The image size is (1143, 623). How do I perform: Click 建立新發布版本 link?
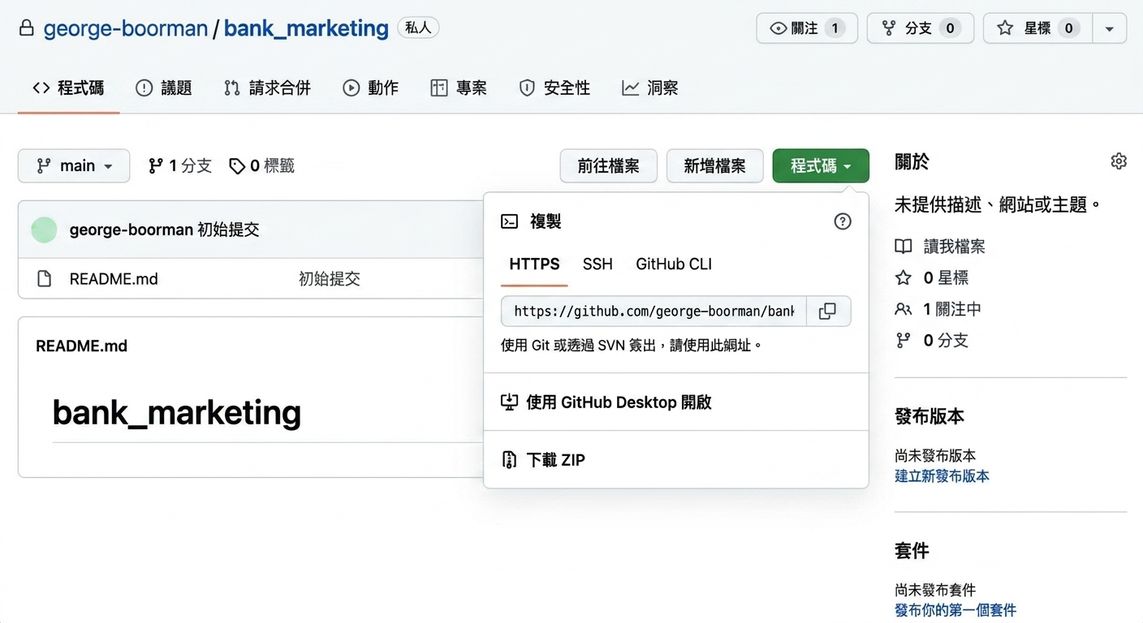click(x=942, y=476)
